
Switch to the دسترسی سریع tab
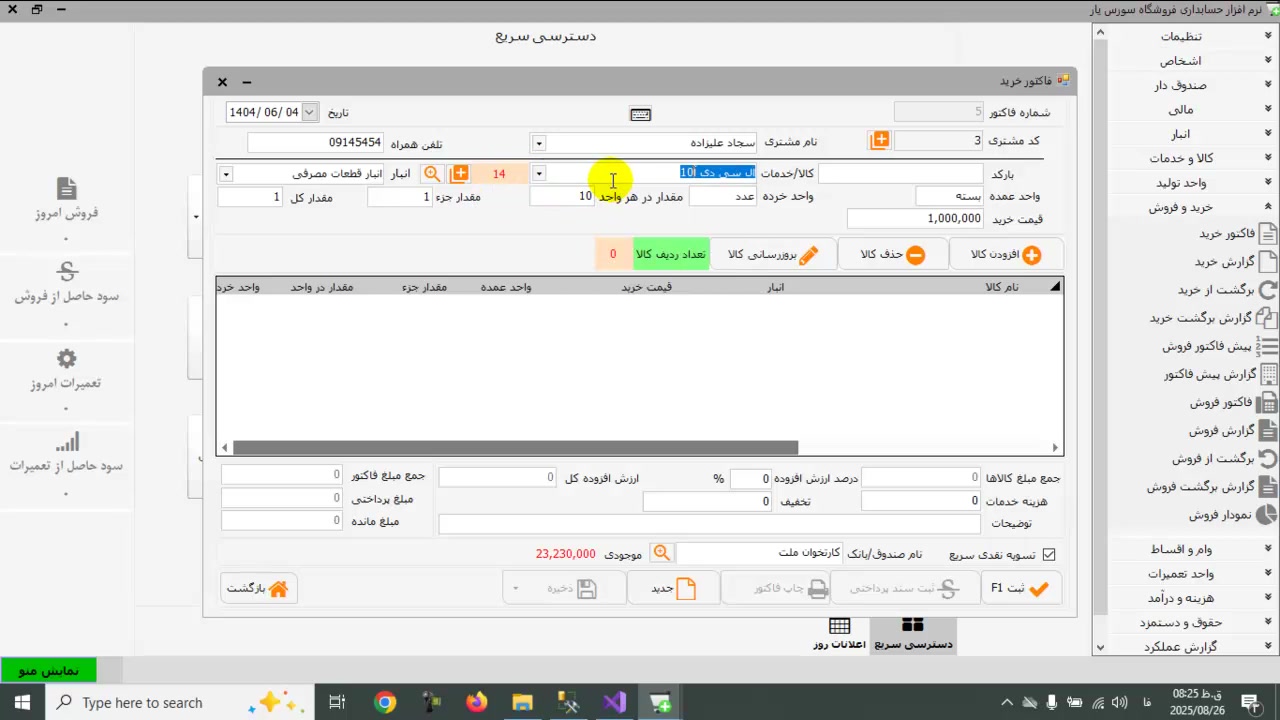coord(913,634)
